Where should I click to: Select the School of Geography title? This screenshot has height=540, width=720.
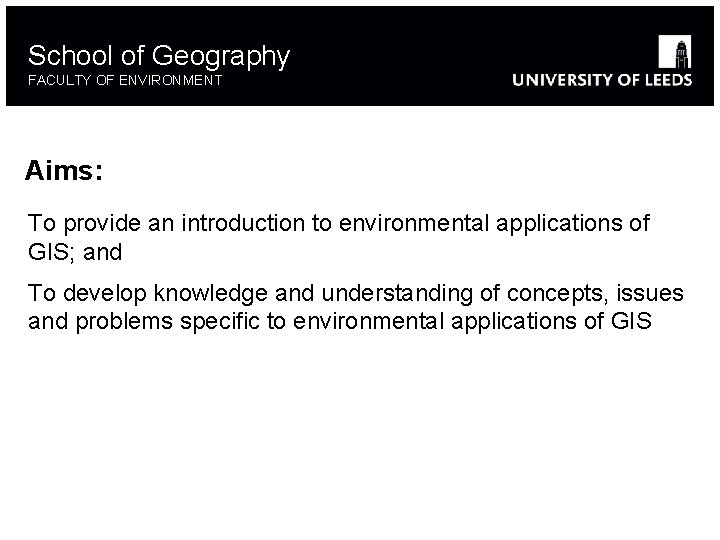159,56
